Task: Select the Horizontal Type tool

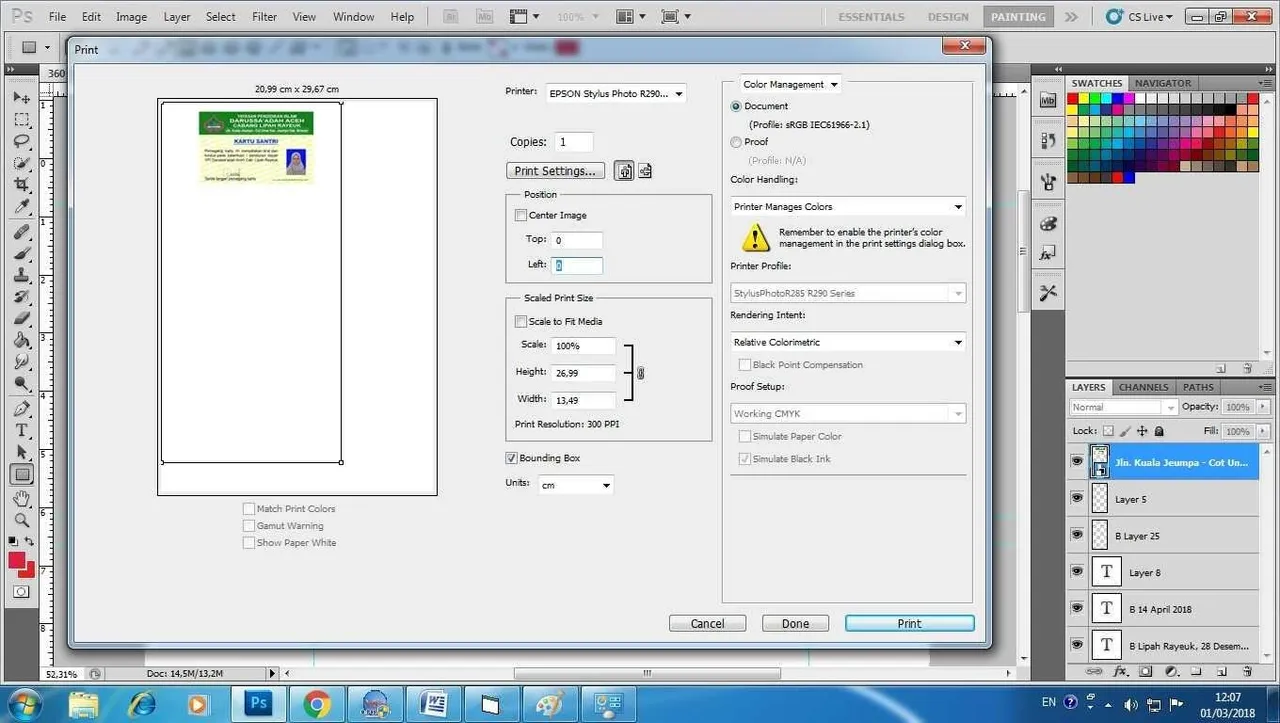Action: click(x=21, y=431)
